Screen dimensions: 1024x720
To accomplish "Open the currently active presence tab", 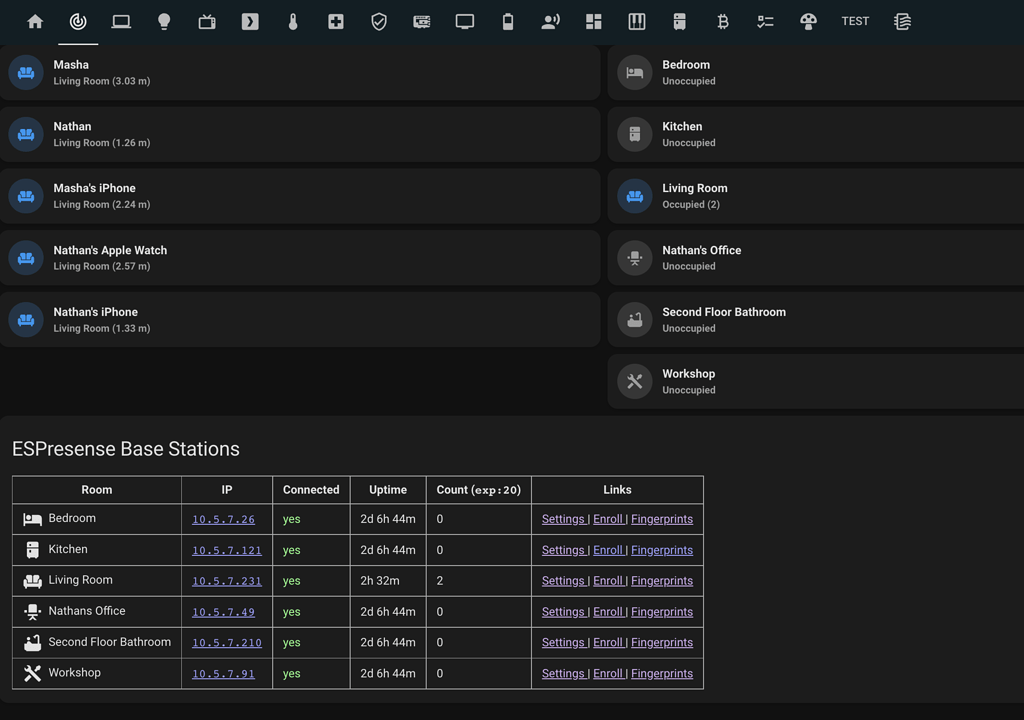I will pos(78,21).
